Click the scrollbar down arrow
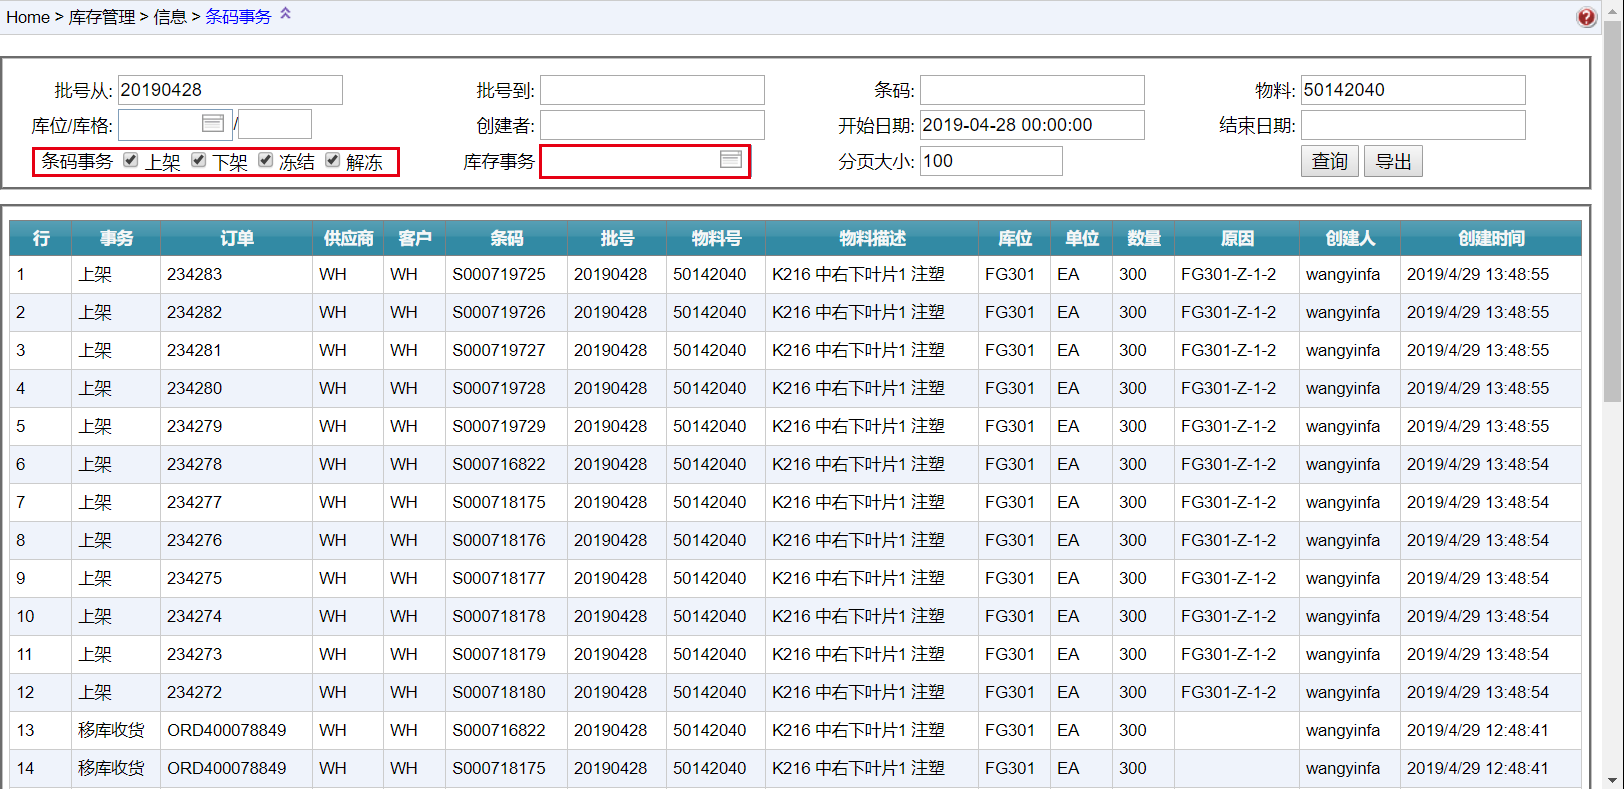 pyautogui.click(x=1612, y=779)
